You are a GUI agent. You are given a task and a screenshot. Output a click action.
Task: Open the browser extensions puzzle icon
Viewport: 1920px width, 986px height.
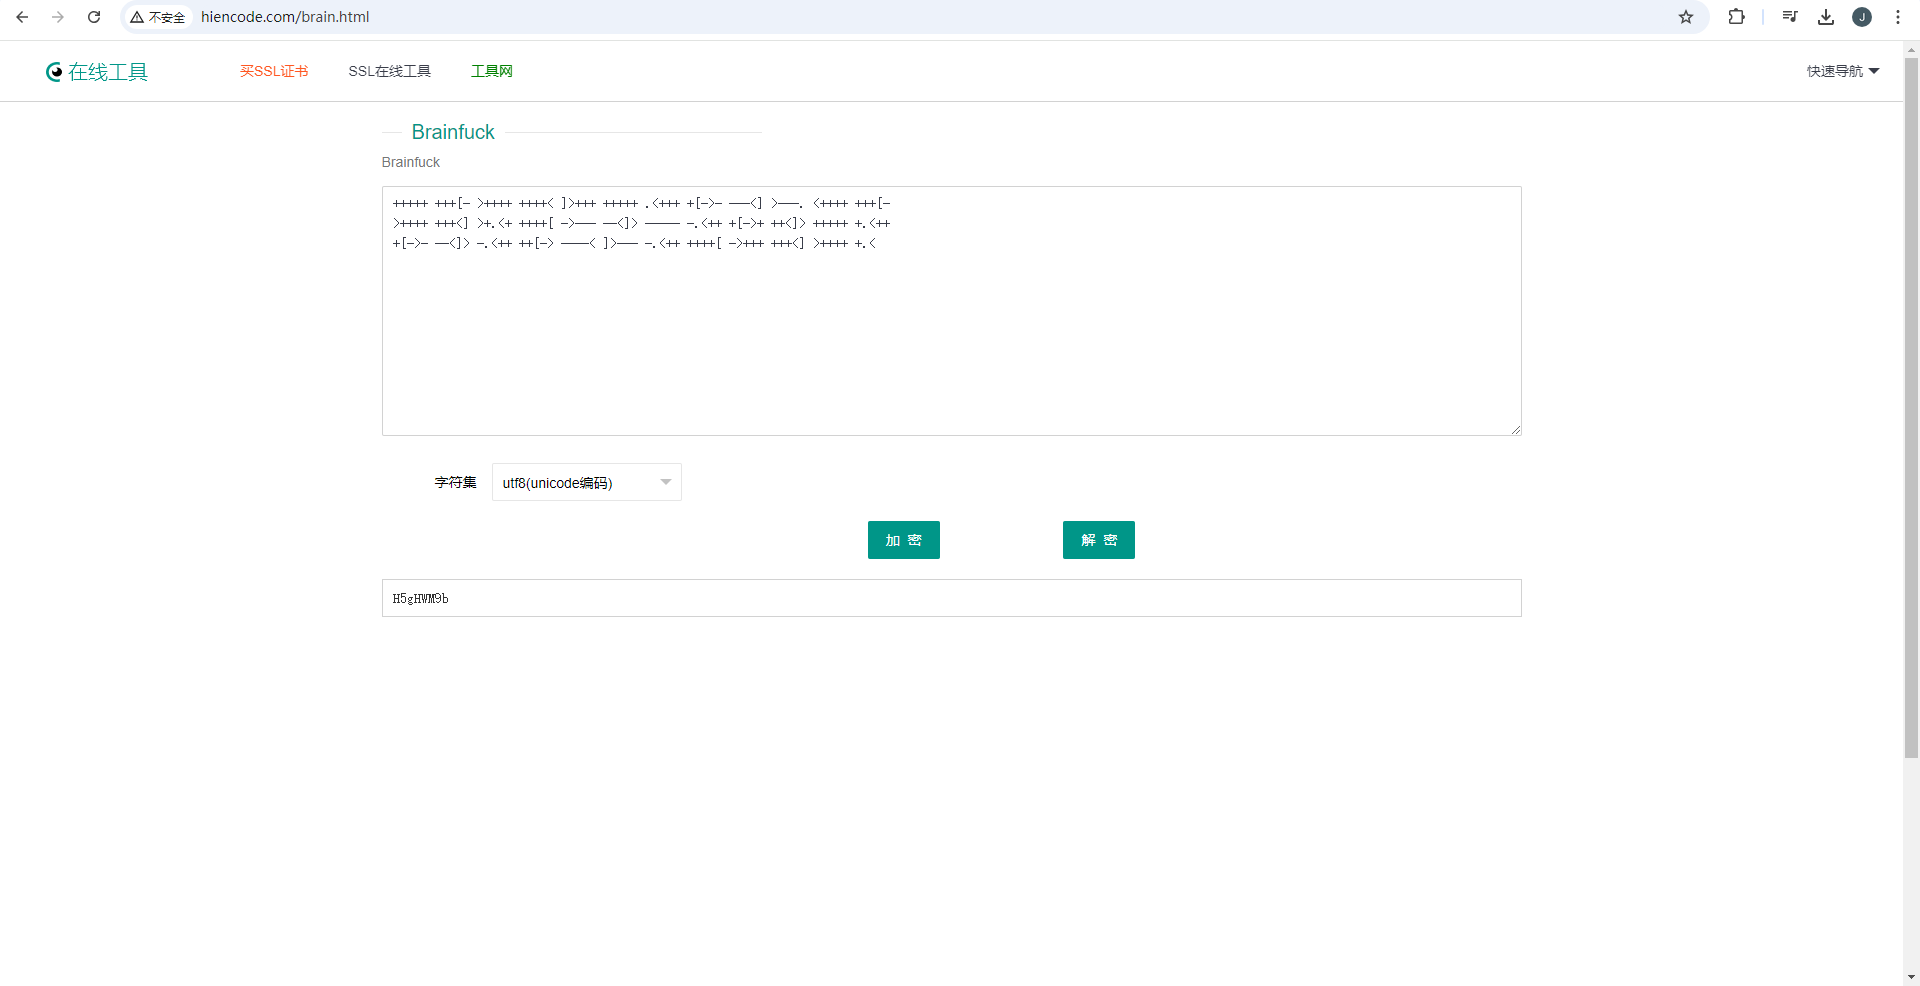tap(1737, 17)
